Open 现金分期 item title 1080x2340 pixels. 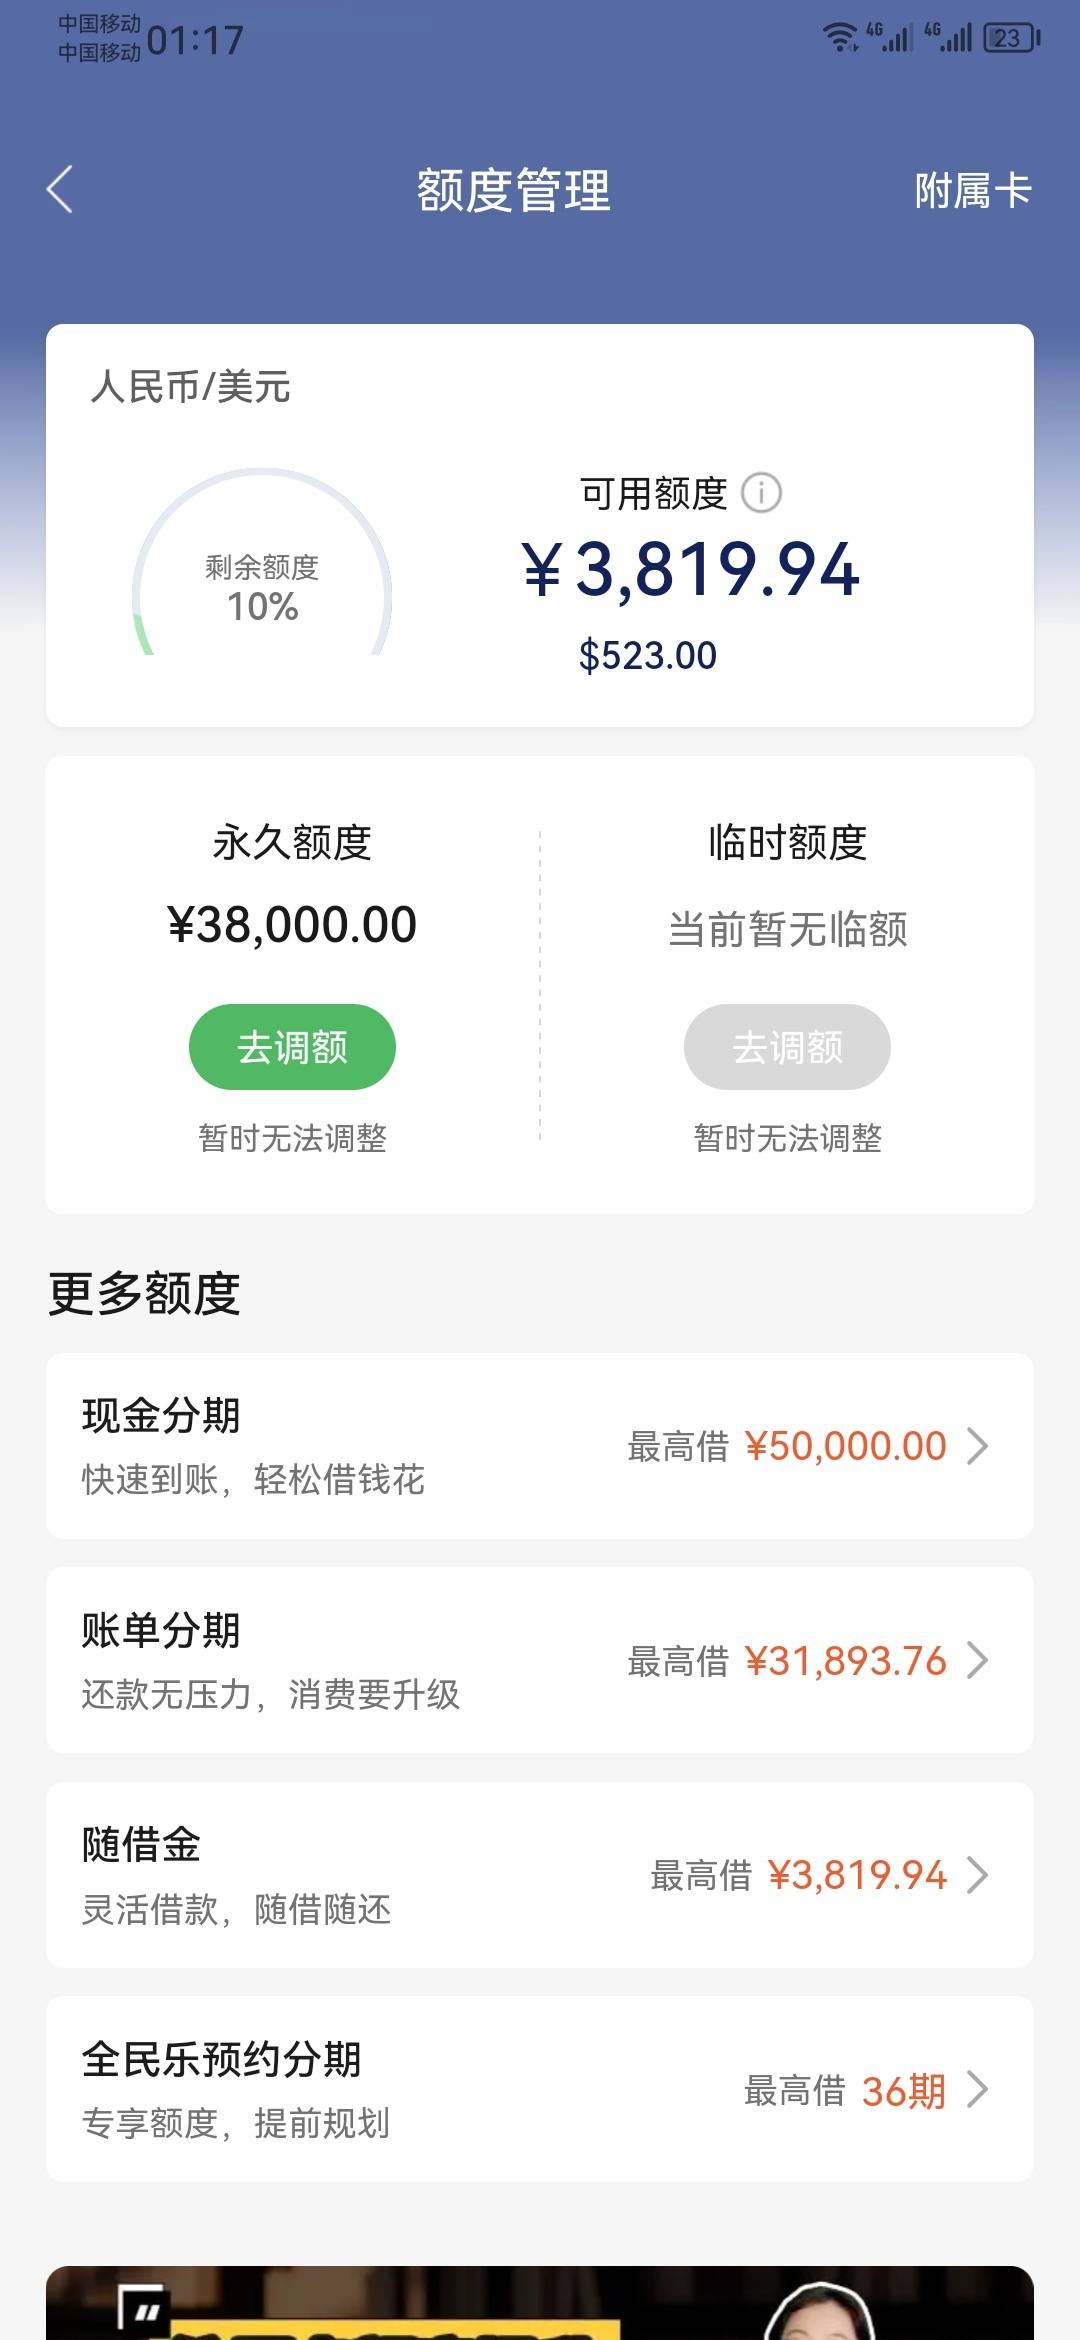[161, 1416]
